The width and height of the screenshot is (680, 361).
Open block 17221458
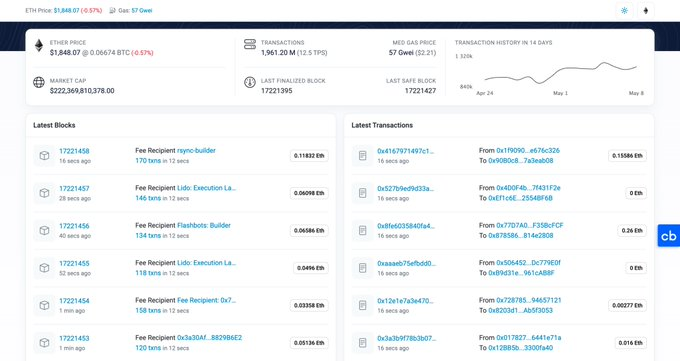point(74,151)
